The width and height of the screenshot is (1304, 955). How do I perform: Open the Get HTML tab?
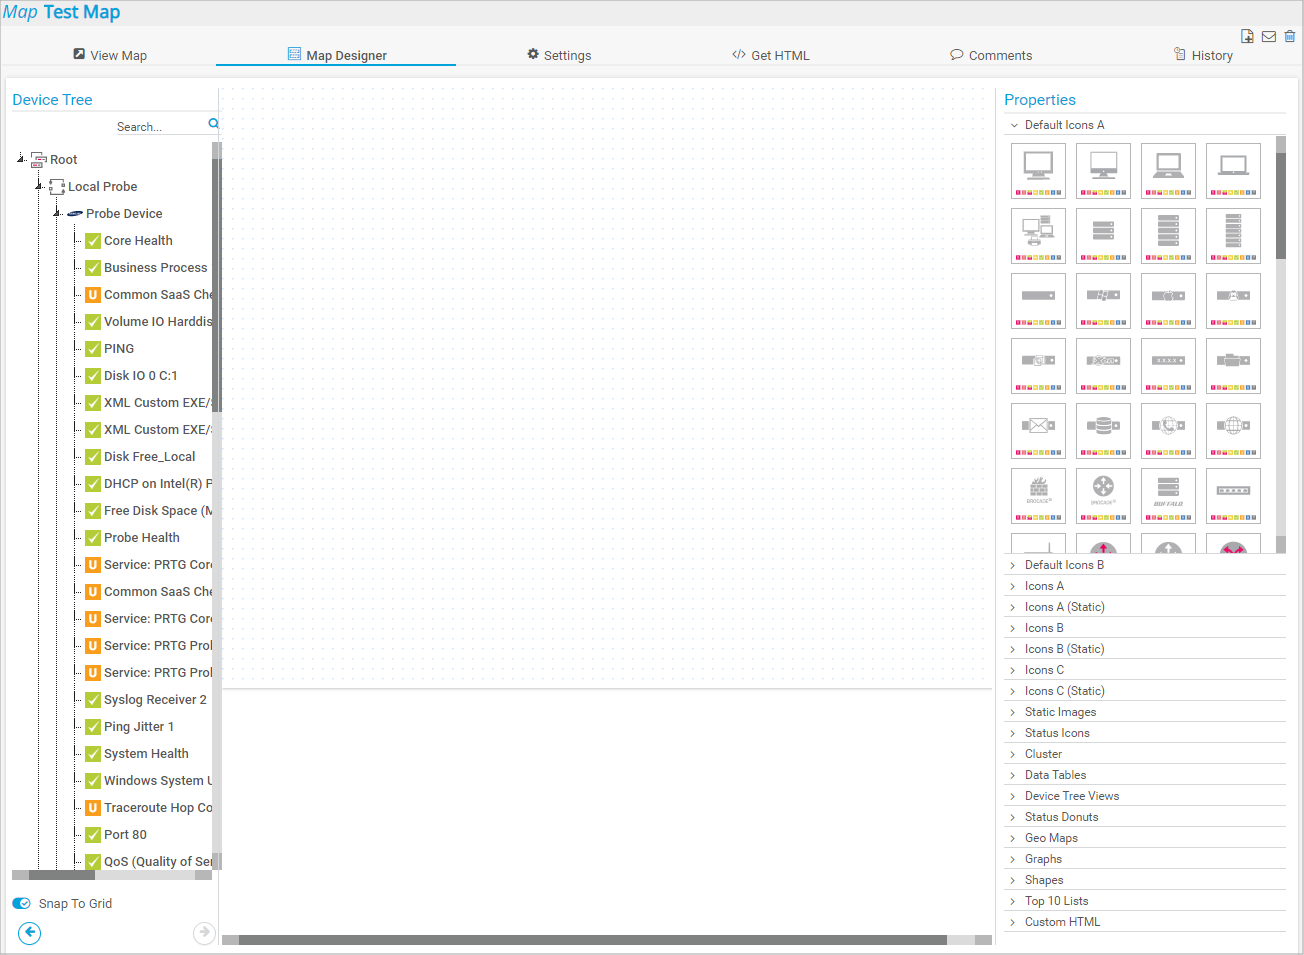770,55
